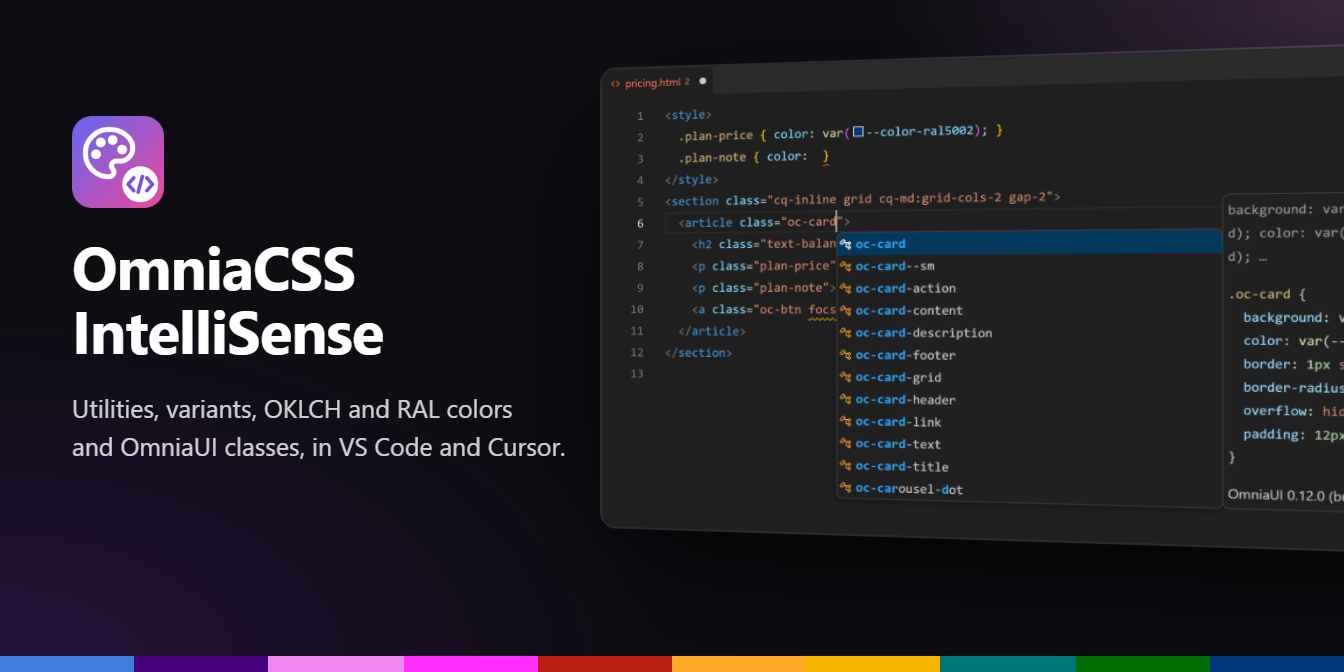Open the pricing.html editor tab
This screenshot has width=1344, height=672.
tap(657, 82)
